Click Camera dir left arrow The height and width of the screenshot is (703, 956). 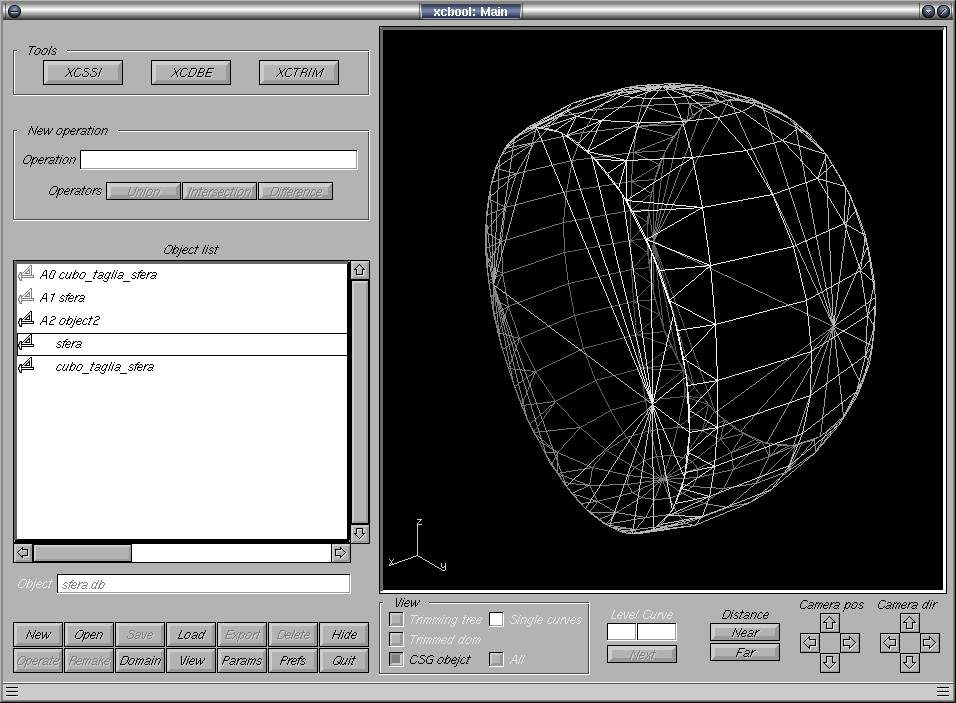(x=889, y=643)
